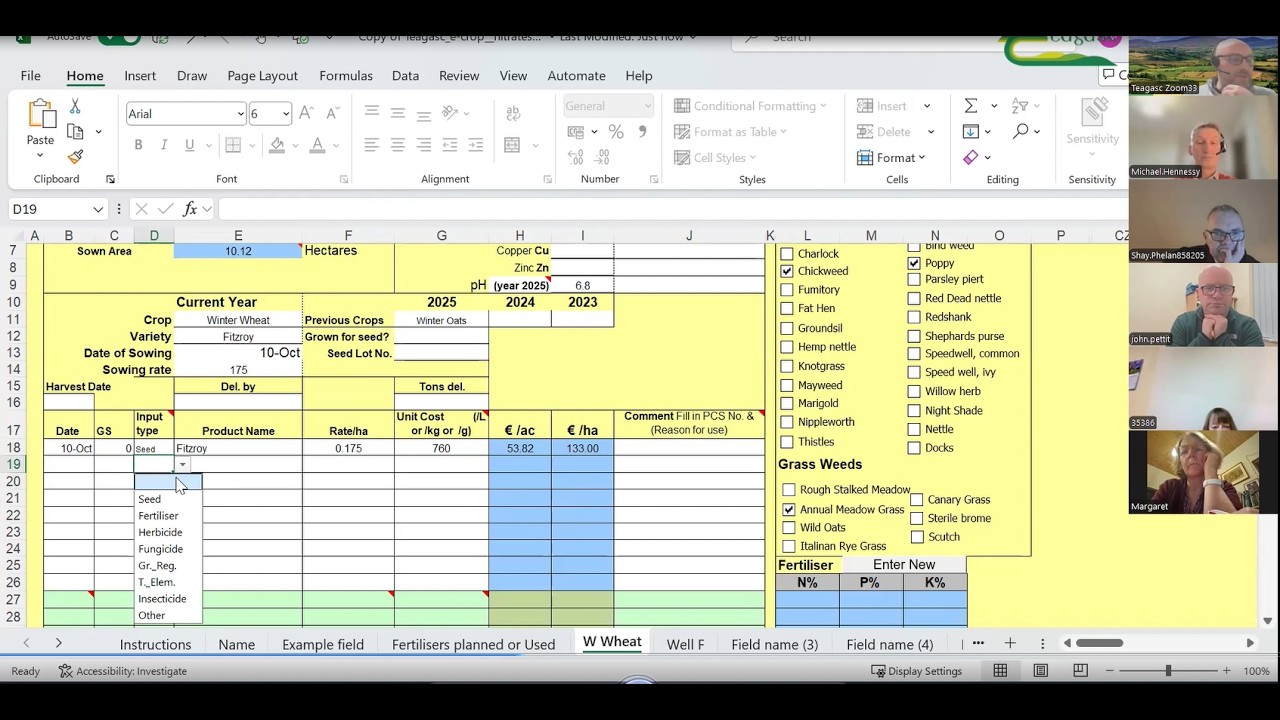Click Display Settings in status bar

[x=916, y=671]
